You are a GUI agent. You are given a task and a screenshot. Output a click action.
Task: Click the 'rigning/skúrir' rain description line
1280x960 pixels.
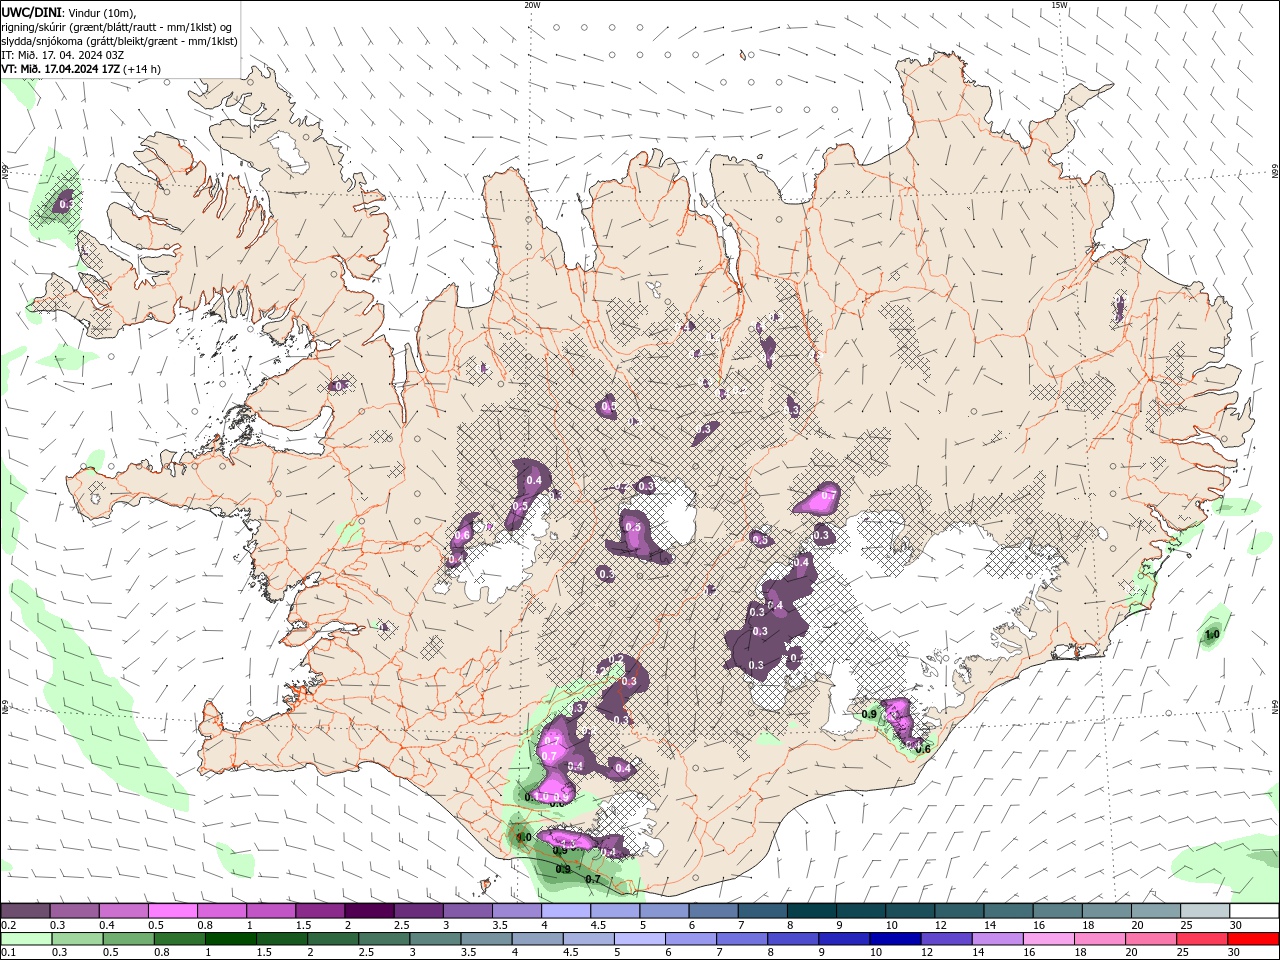coord(116,27)
